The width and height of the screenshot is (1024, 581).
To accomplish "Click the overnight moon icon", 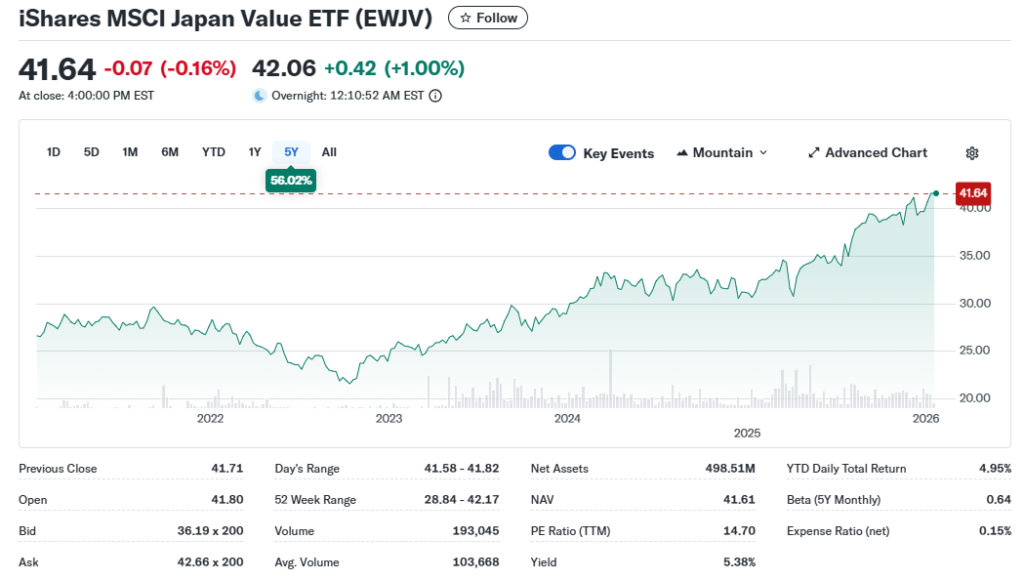I will [259, 95].
